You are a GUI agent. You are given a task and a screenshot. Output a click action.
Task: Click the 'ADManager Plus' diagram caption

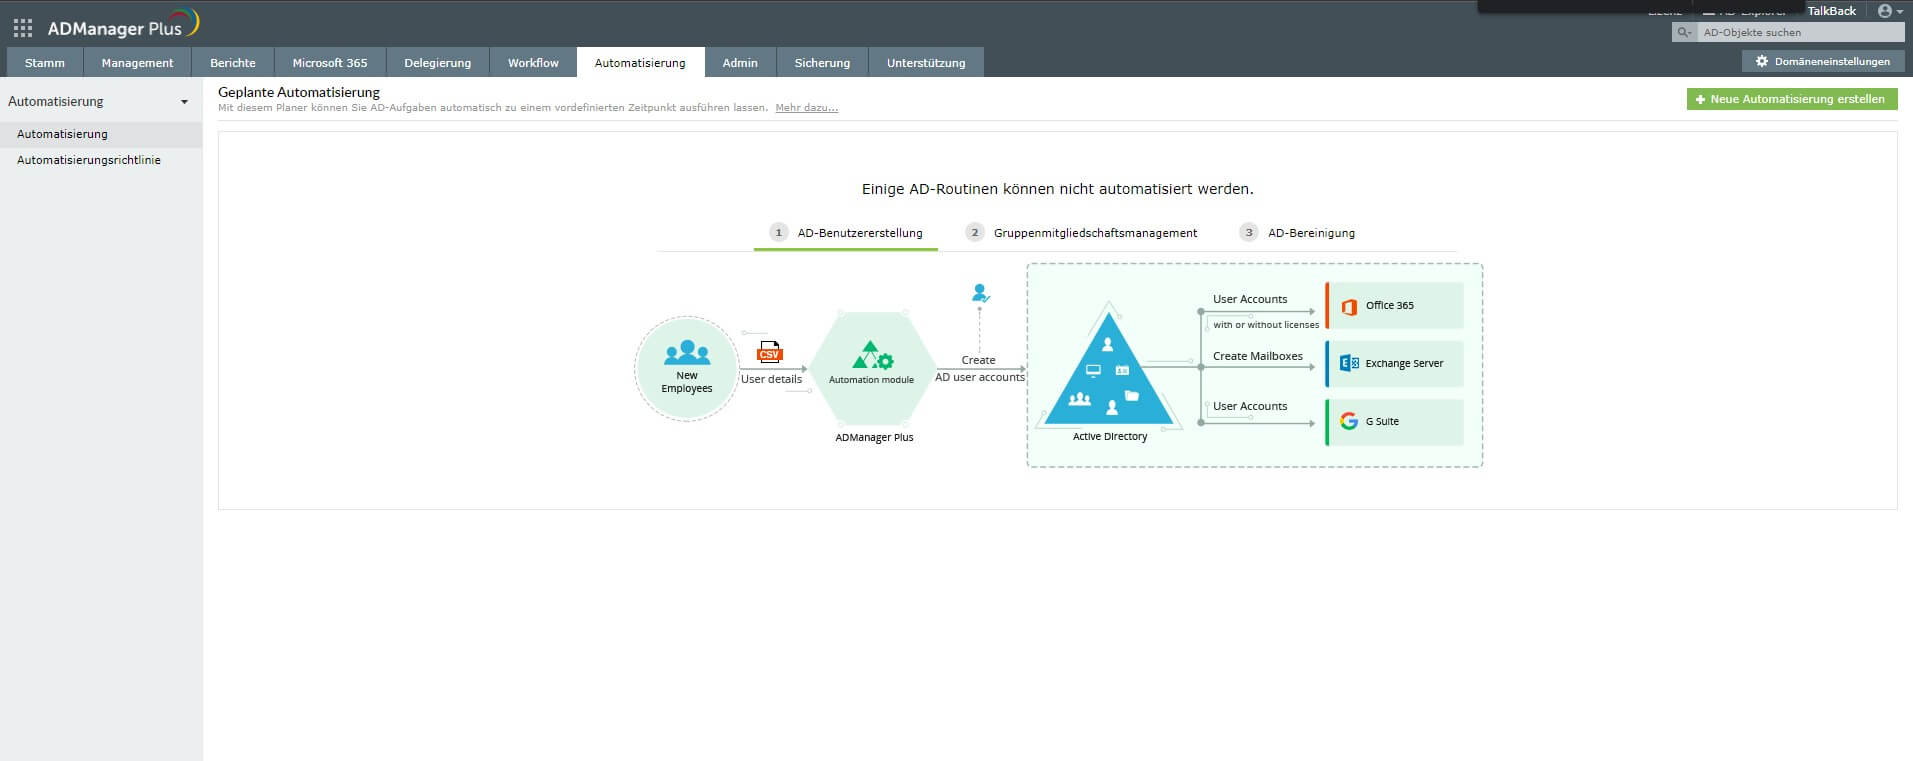(x=874, y=437)
